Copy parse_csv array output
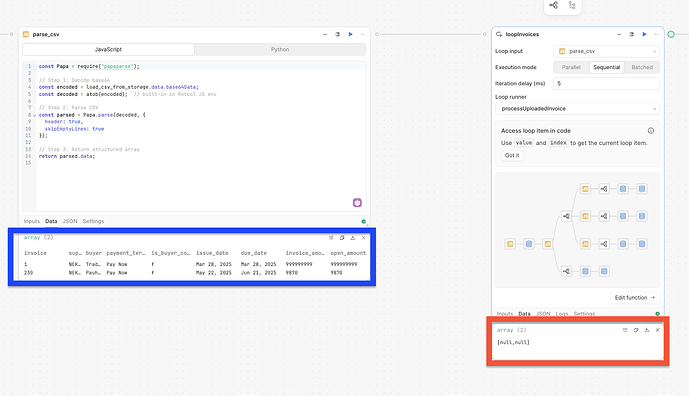This screenshot has height=396, width=689. (x=342, y=238)
